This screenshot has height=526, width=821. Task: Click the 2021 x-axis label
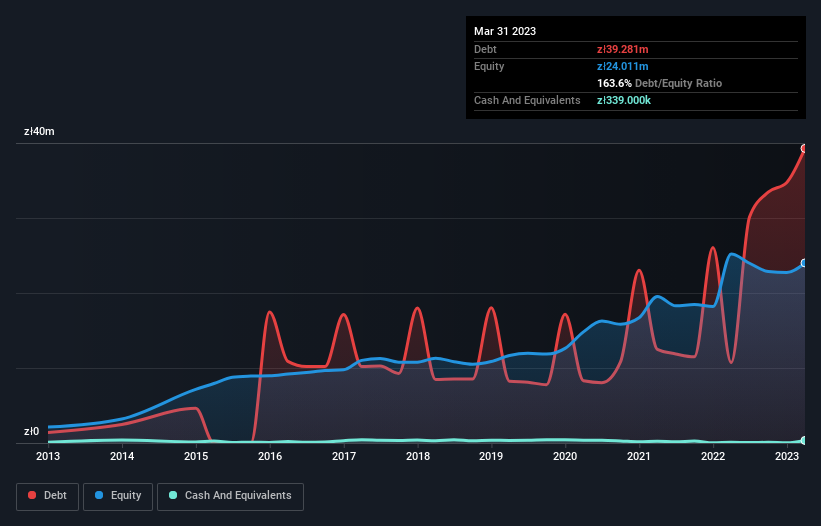tap(639, 456)
